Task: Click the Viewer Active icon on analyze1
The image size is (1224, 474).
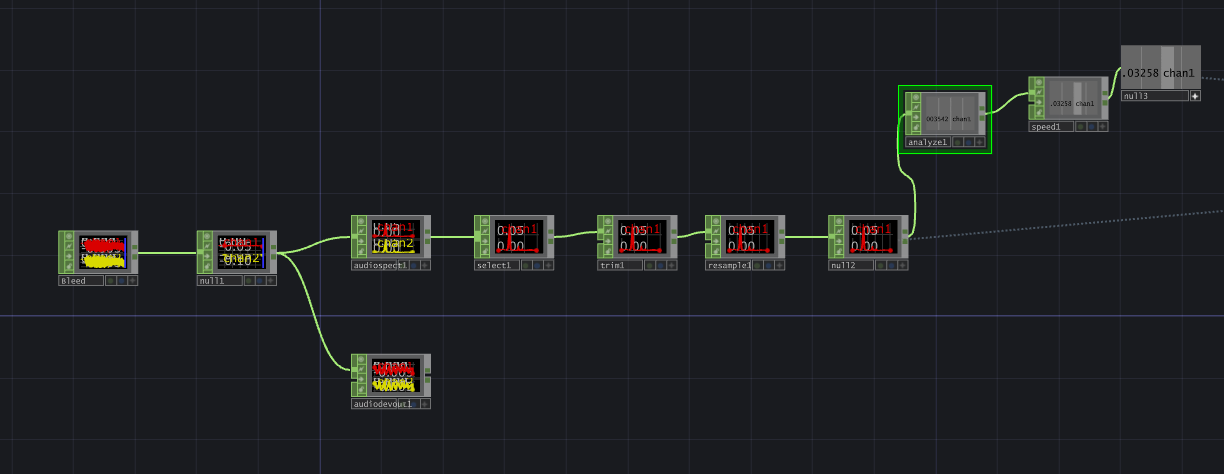Action: coord(981,142)
